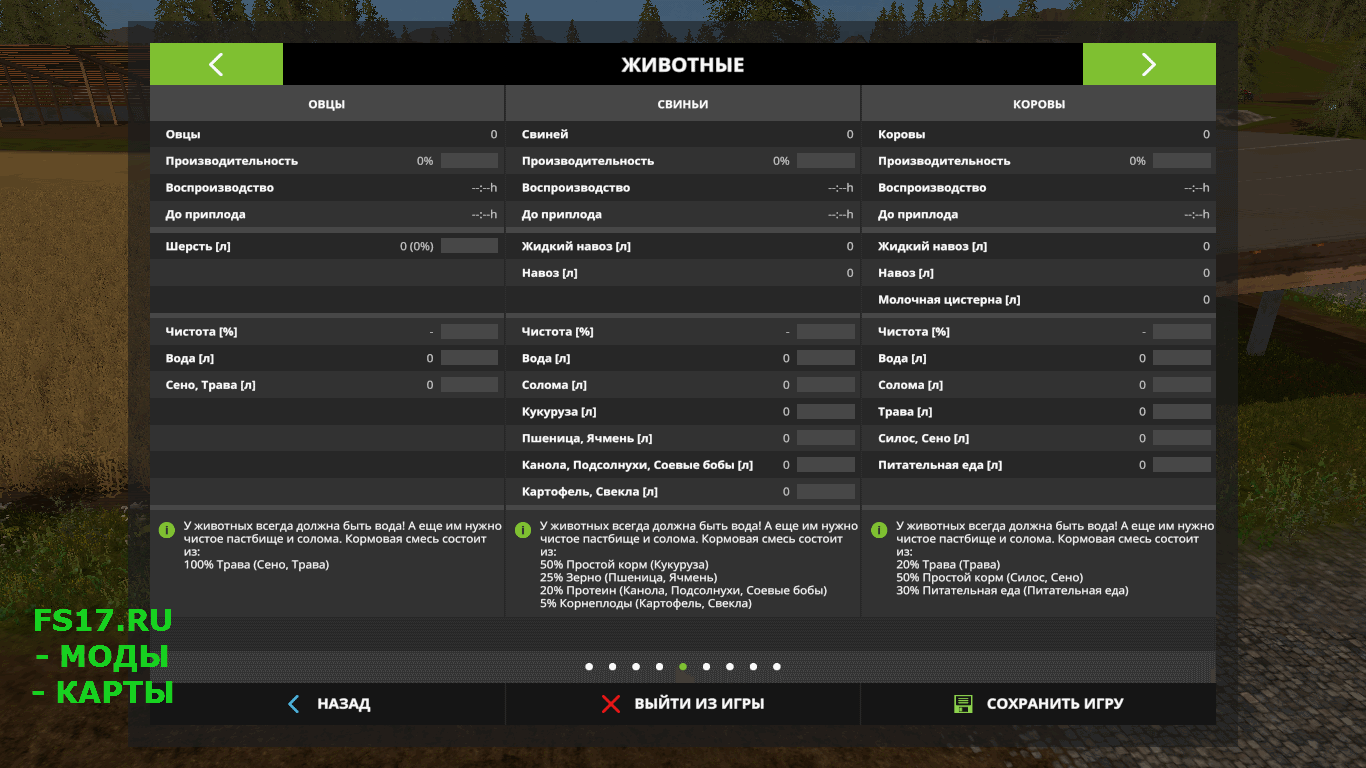The image size is (1366, 768).
Task: Click the Коровы count row label
Action: point(901,134)
